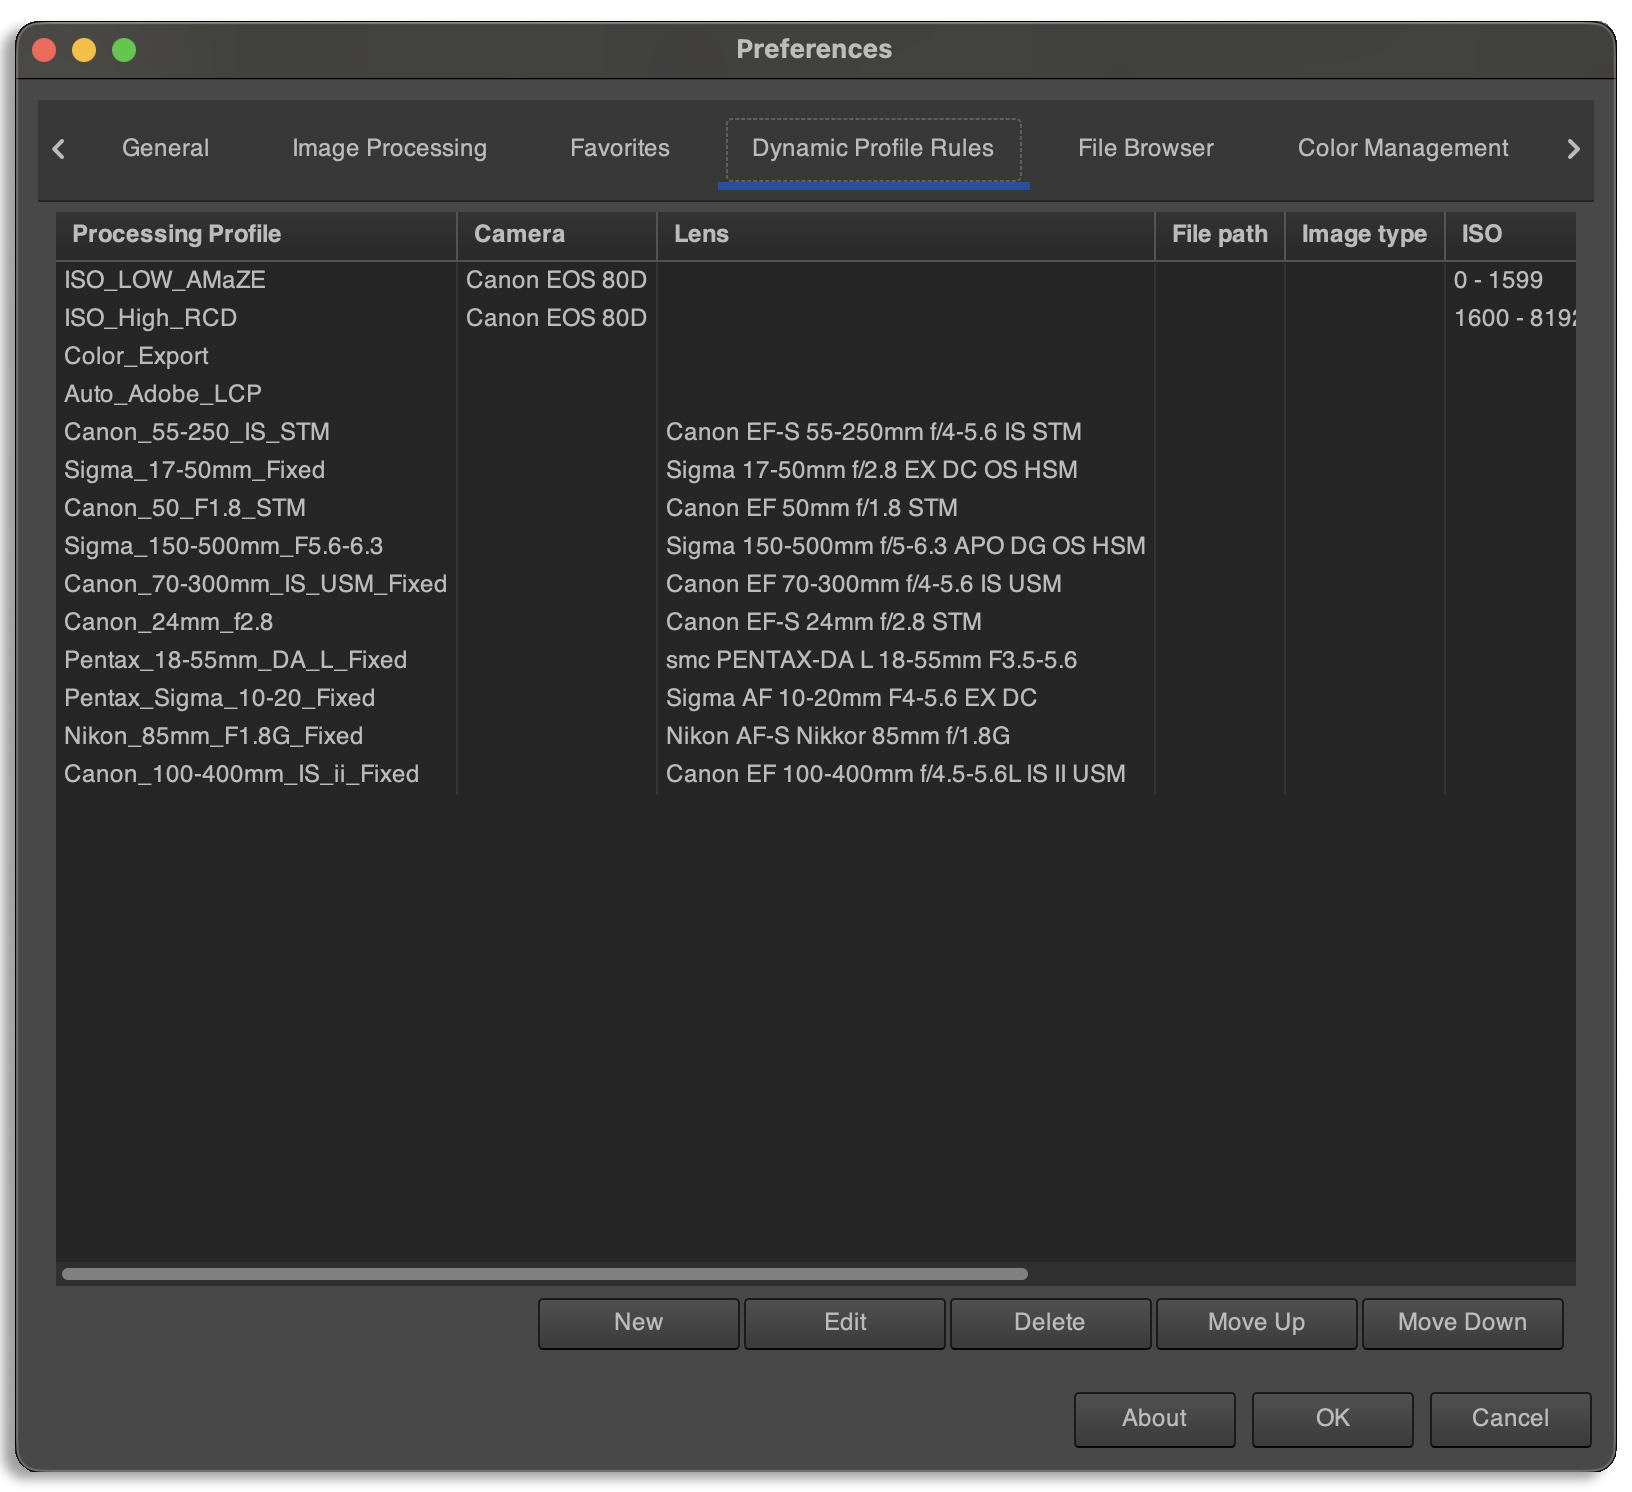Click lens Canon EF 100-400mm f/4.5-5.6L IS II USM

(x=896, y=774)
